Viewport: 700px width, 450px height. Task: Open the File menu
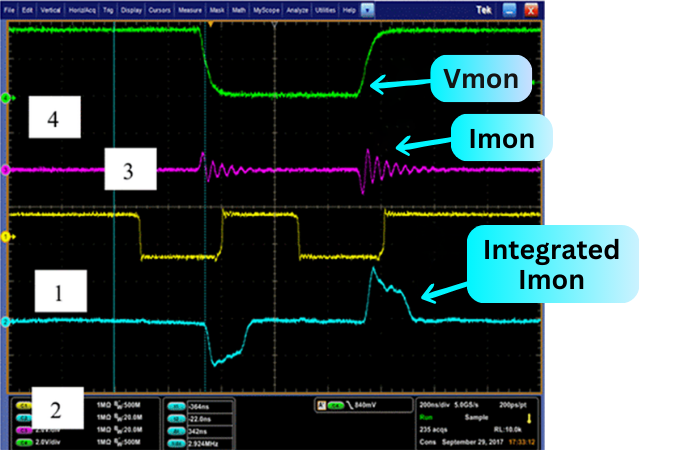10,7
